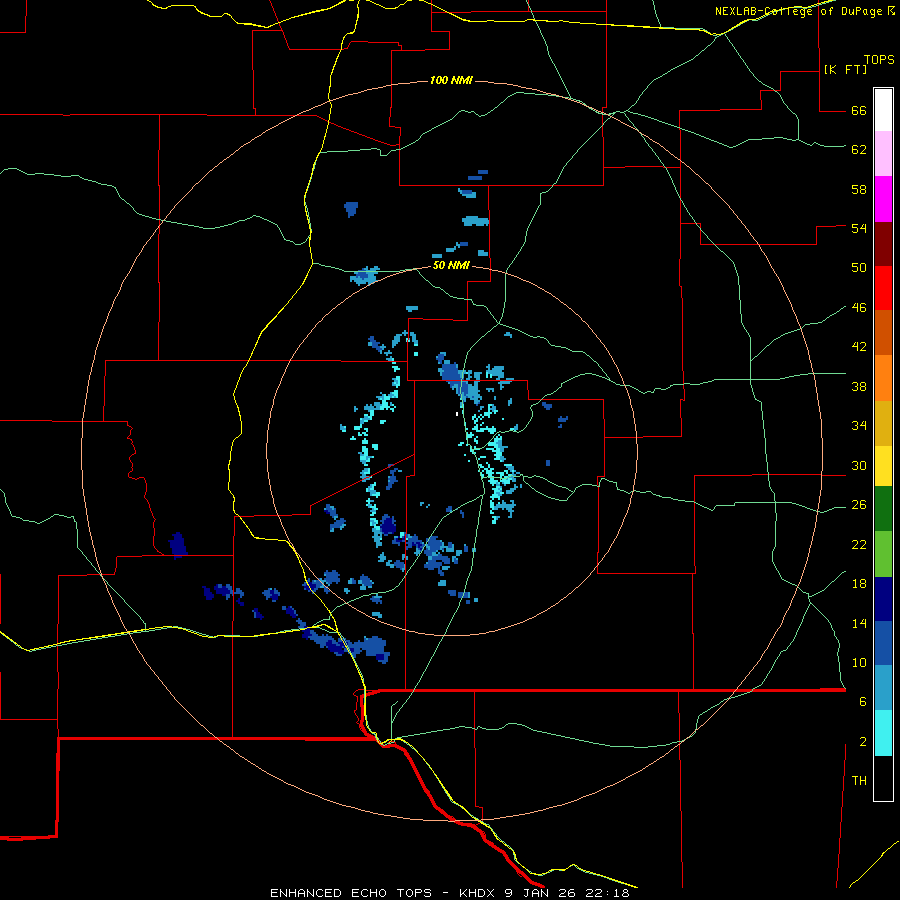Click the cyan 2 kft legend swatch
This screenshot has height=900, width=900.
click(883, 733)
